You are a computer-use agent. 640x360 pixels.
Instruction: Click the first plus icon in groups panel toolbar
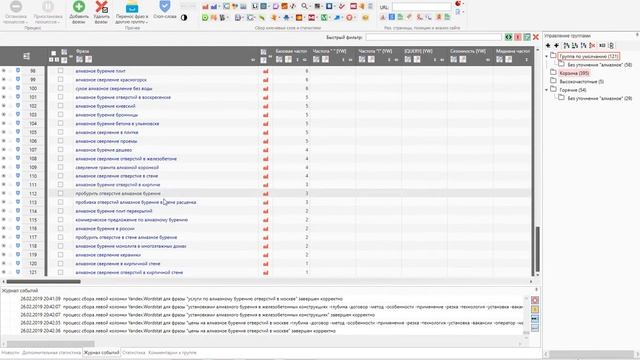[548, 45]
